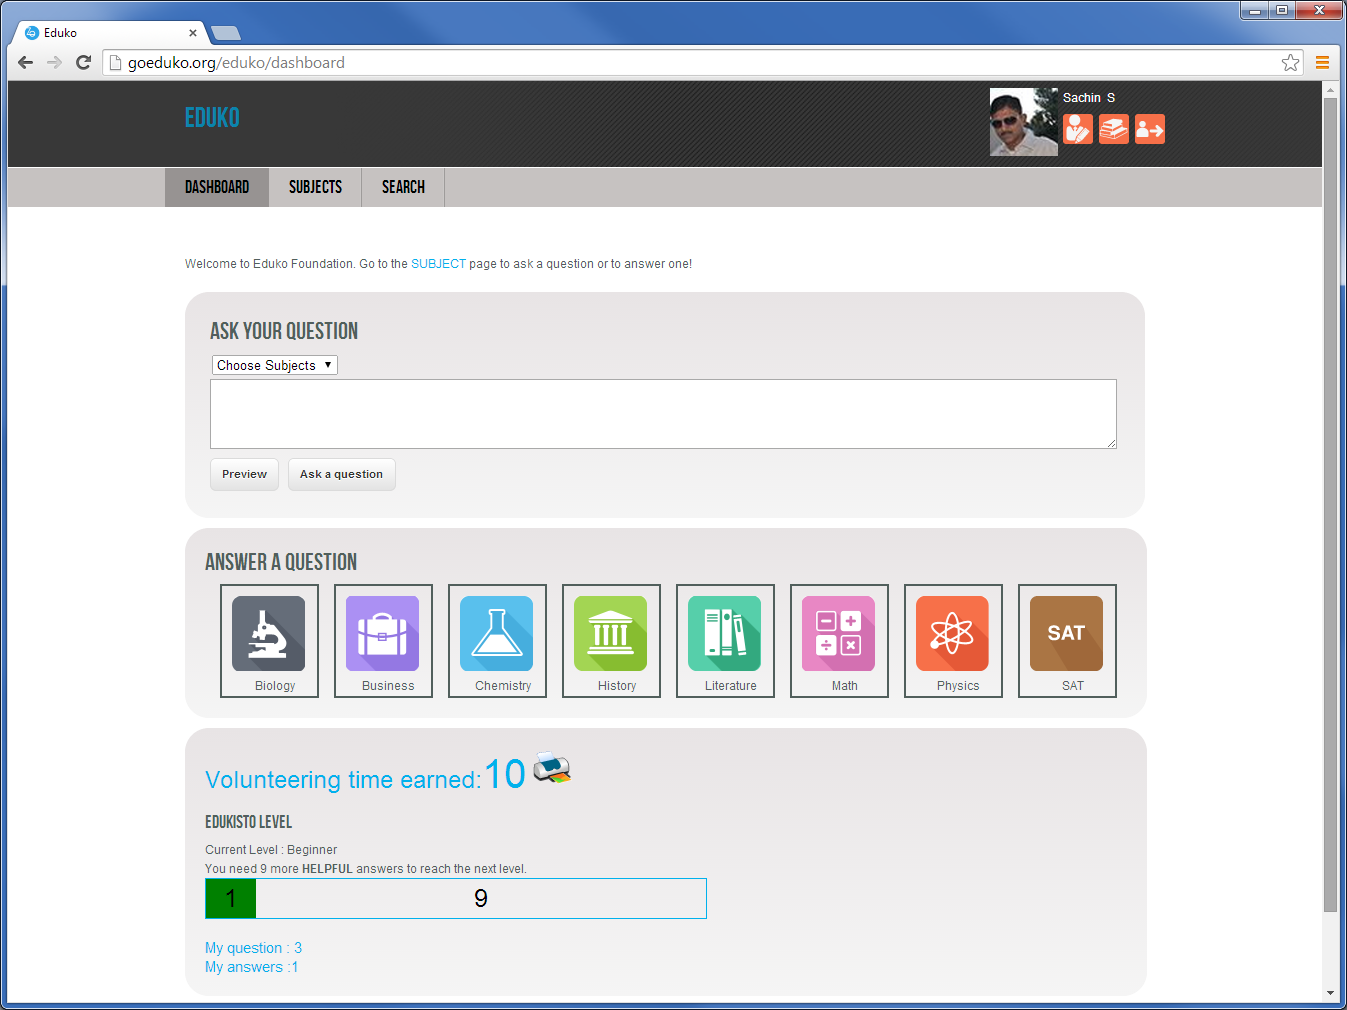Click the Current Level : Beginner text
The width and height of the screenshot is (1347, 1010).
pos(271,850)
